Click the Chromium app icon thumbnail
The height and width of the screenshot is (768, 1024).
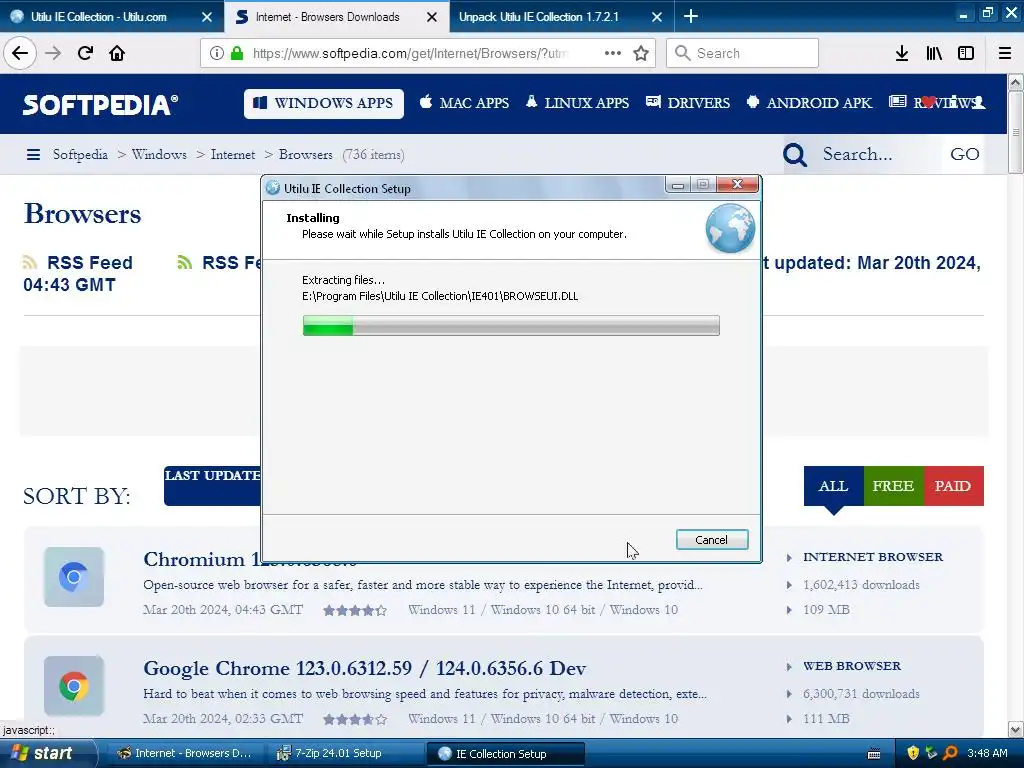click(74, 577)
